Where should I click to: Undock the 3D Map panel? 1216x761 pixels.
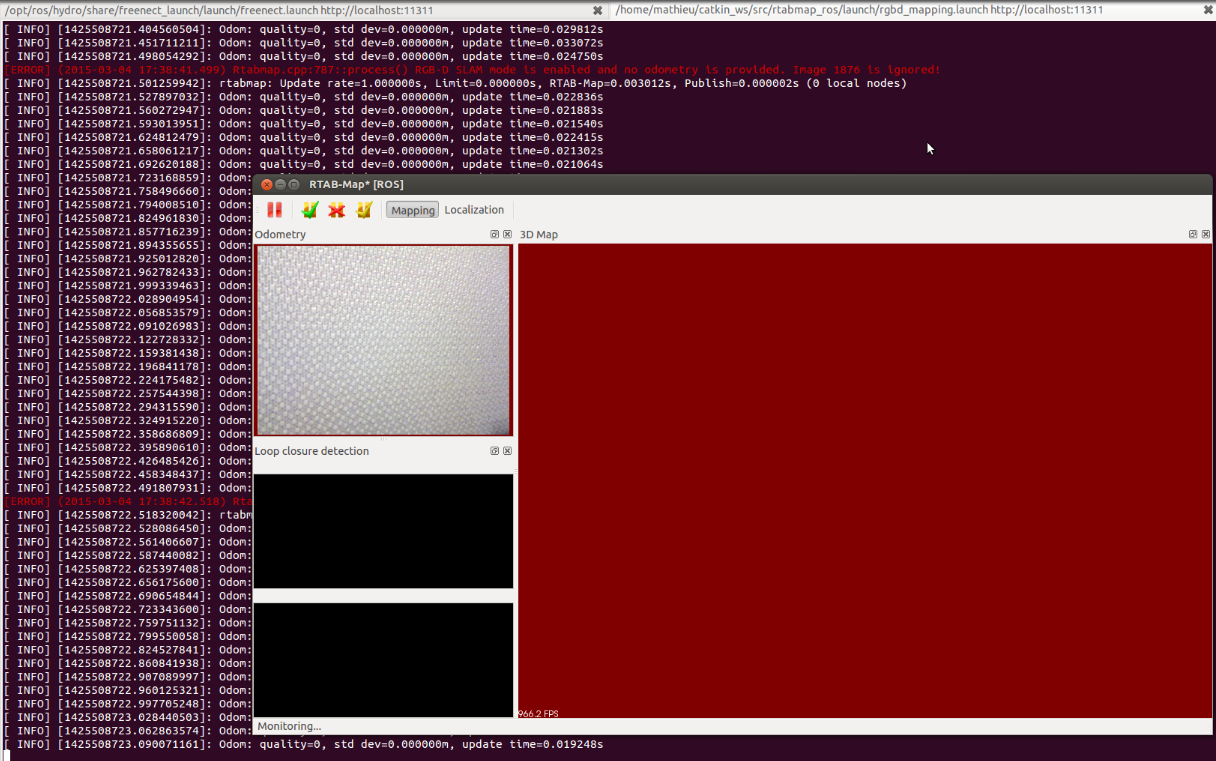pyautogui.click(x=1193, y=234)
